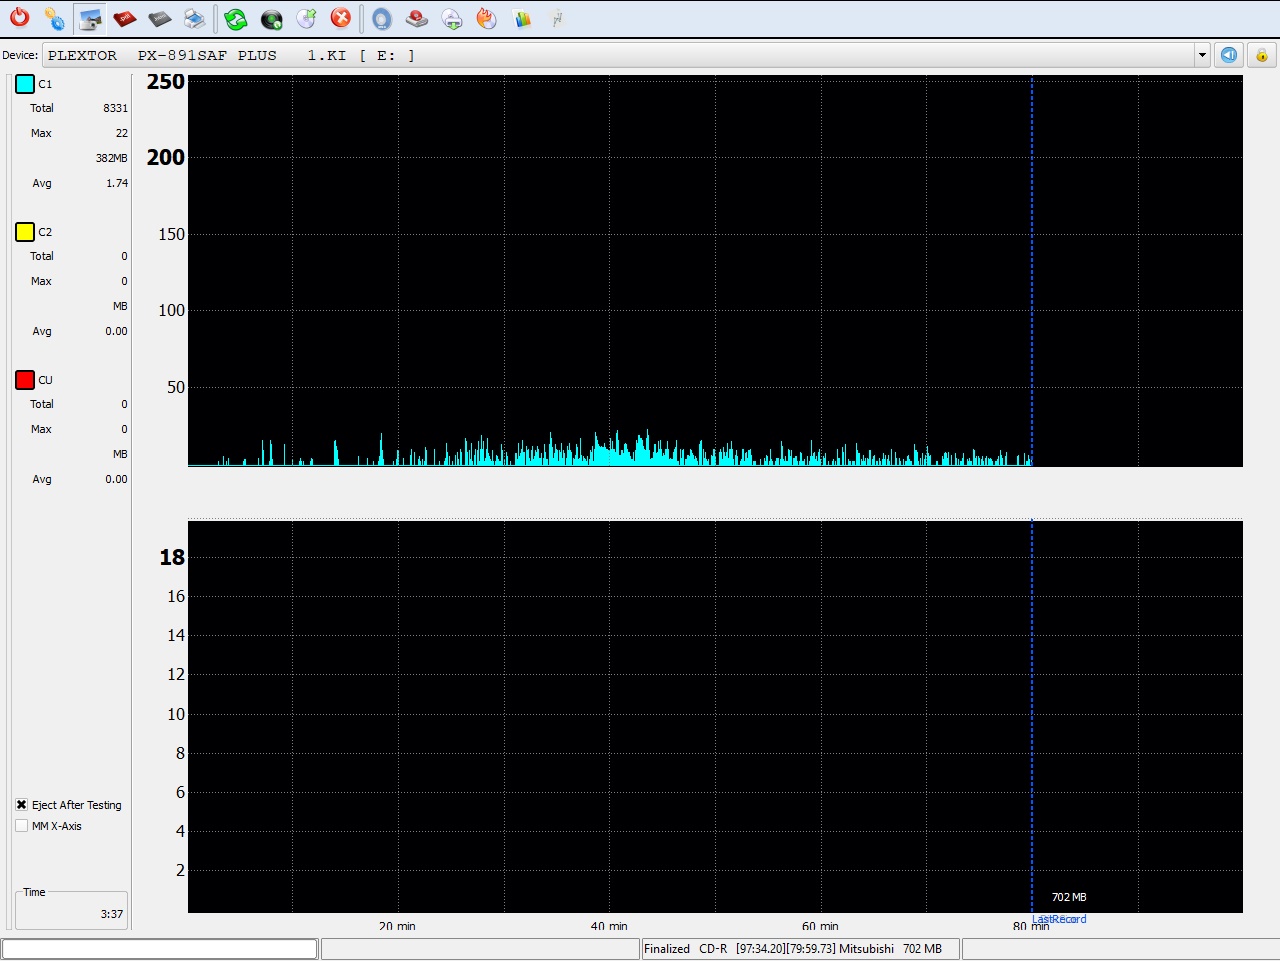Click the screenshot capture picture icon

(90, 18)
